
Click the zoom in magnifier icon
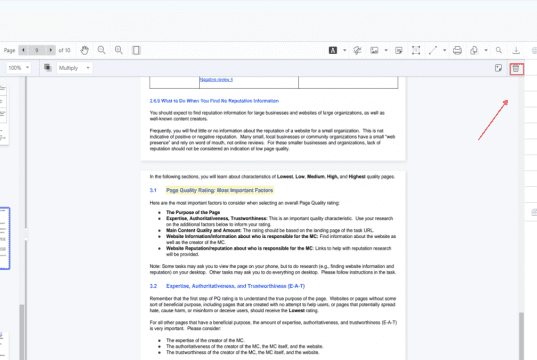pyautogui.click(x=119, y=50)
